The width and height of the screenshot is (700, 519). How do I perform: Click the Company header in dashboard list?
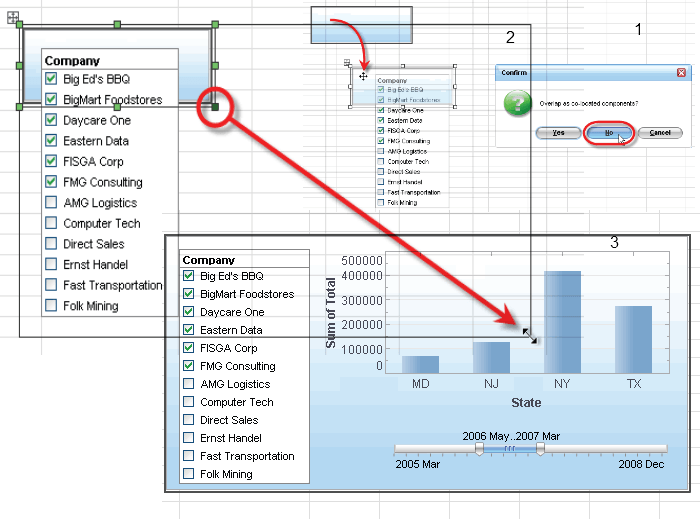(208, 260)
